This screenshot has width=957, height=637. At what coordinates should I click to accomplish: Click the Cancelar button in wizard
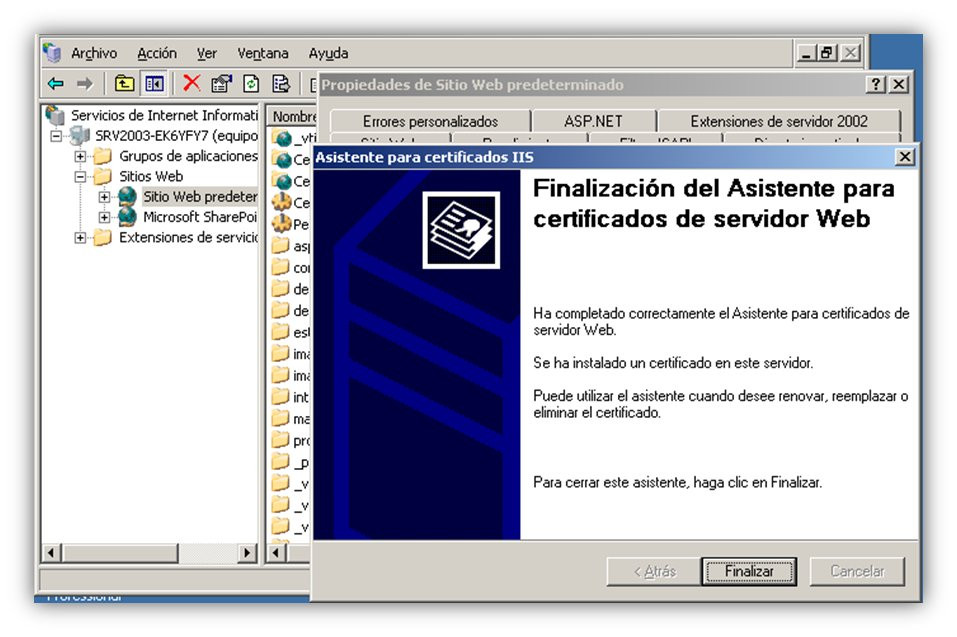[857, 571]
